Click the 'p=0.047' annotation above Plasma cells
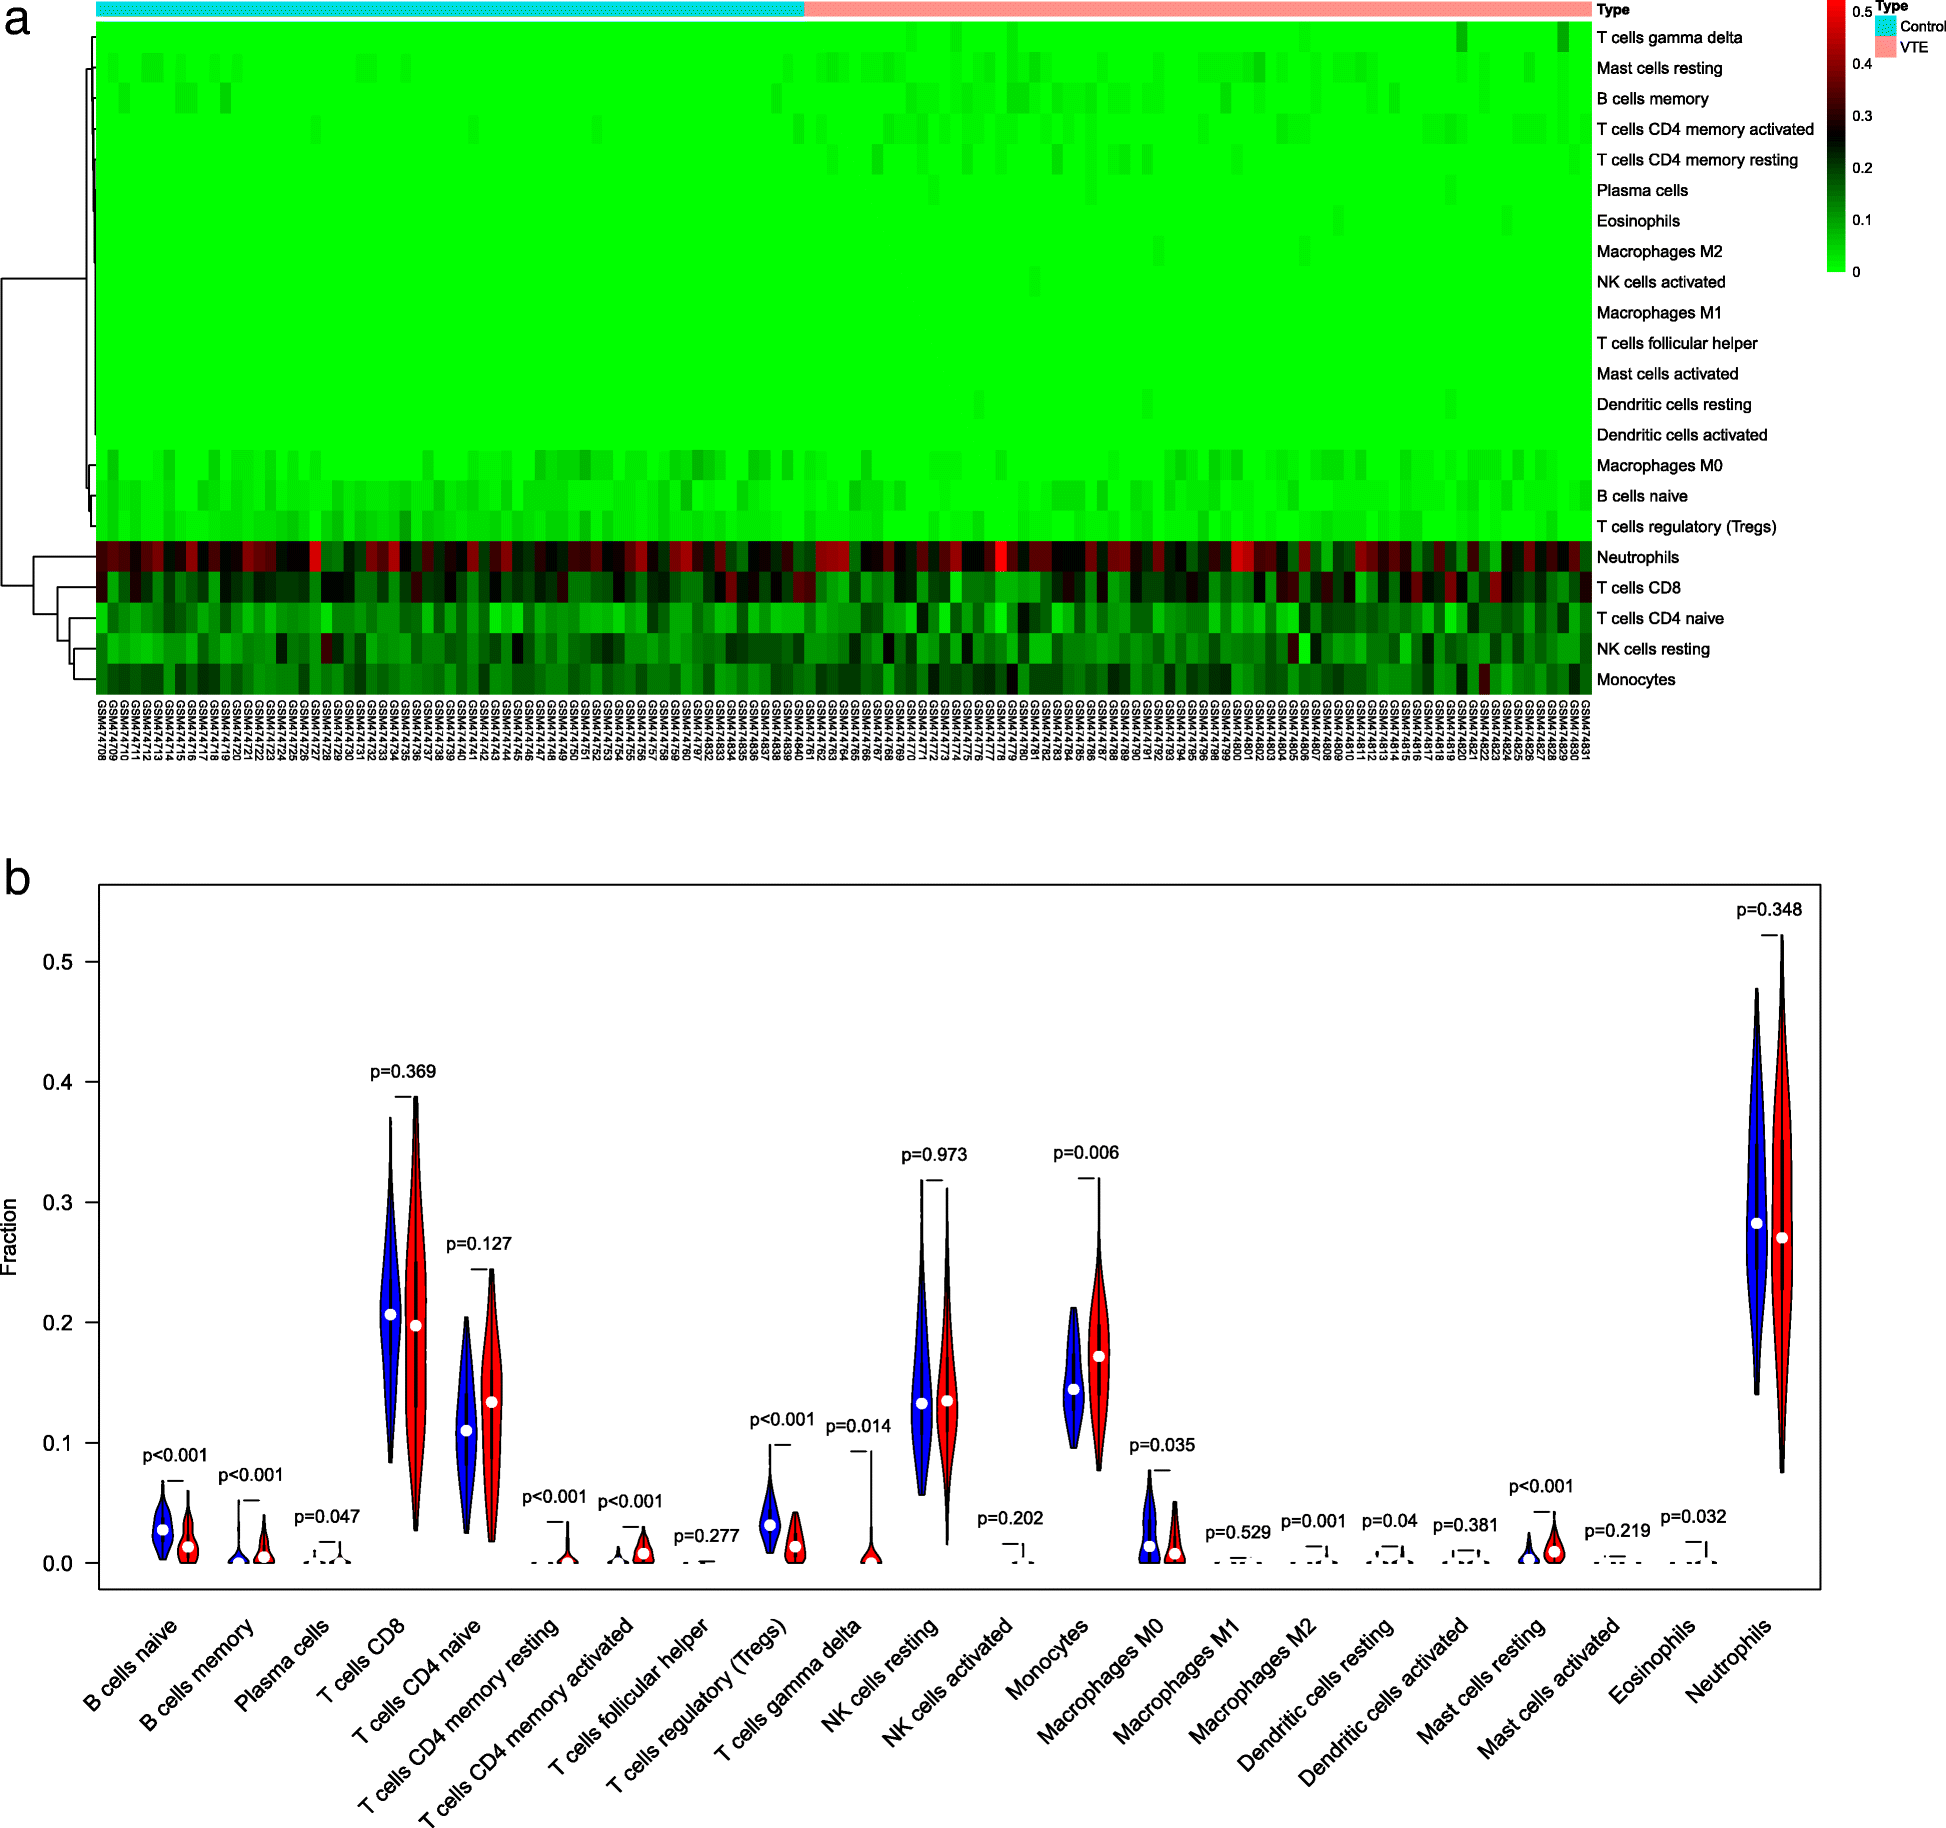 (327, 1517)
